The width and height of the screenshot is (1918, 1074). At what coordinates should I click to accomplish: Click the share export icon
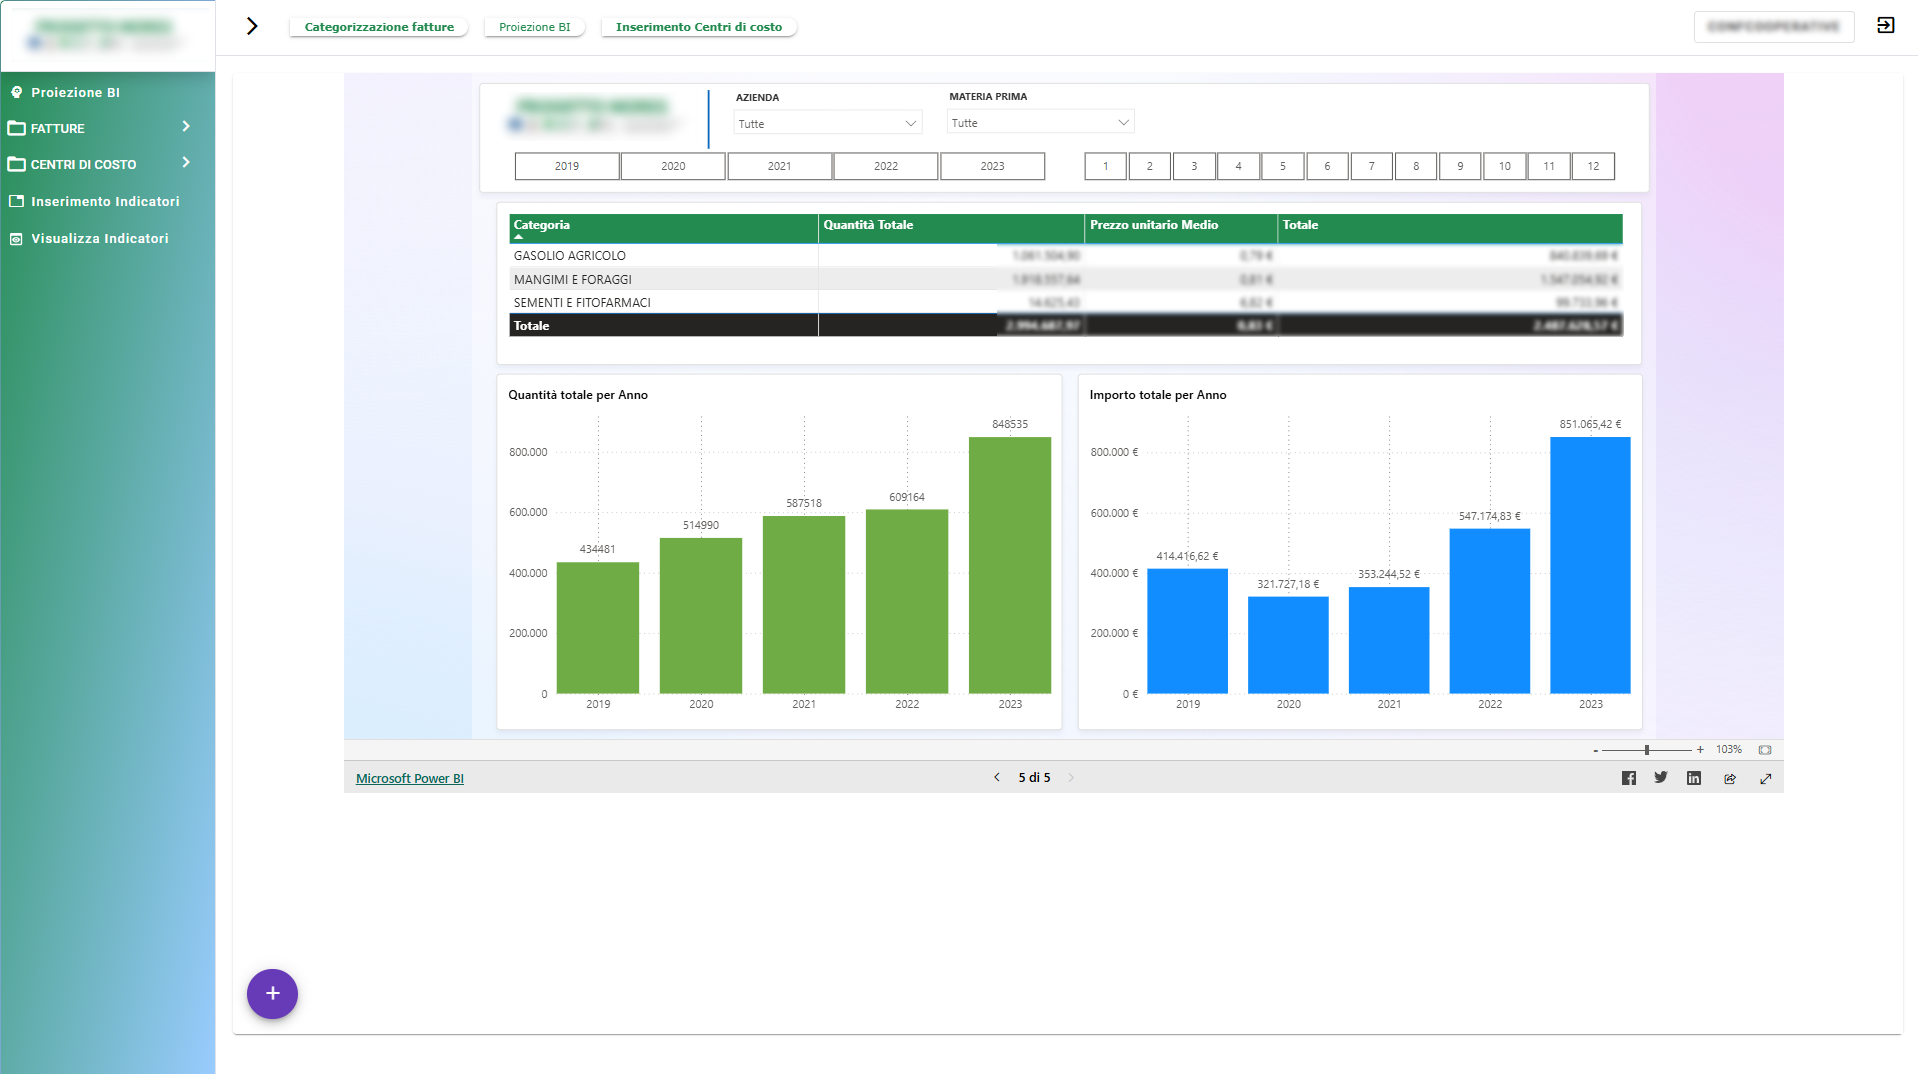1729,778
